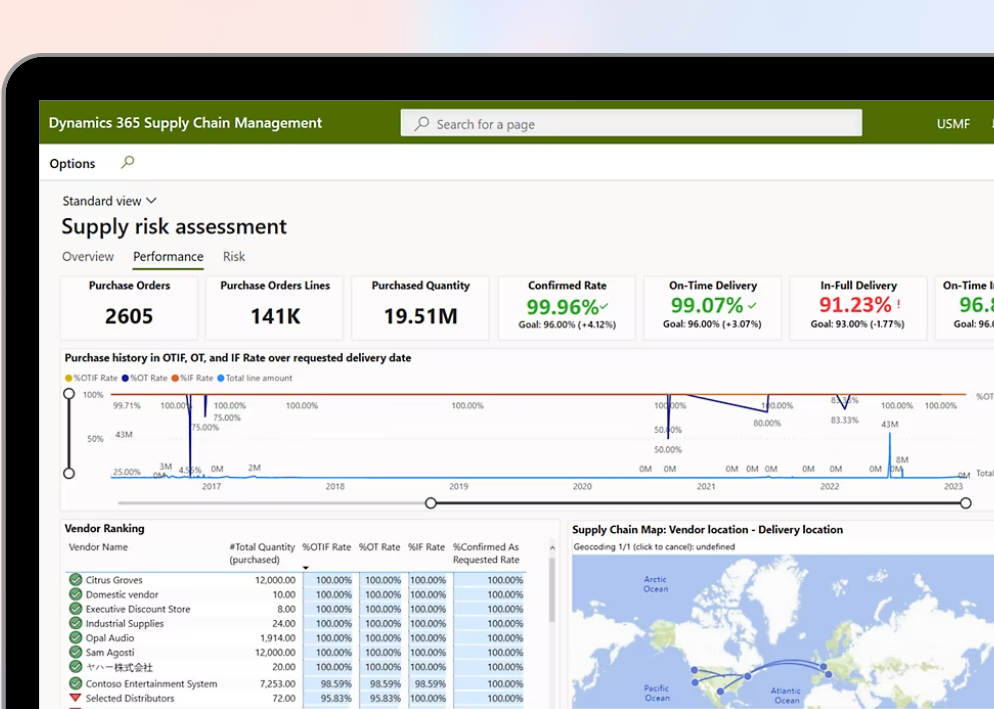This screenshot has height=709, width=994.
Task: Sort by the Vendor Name column header
Action: pos(98,547)
